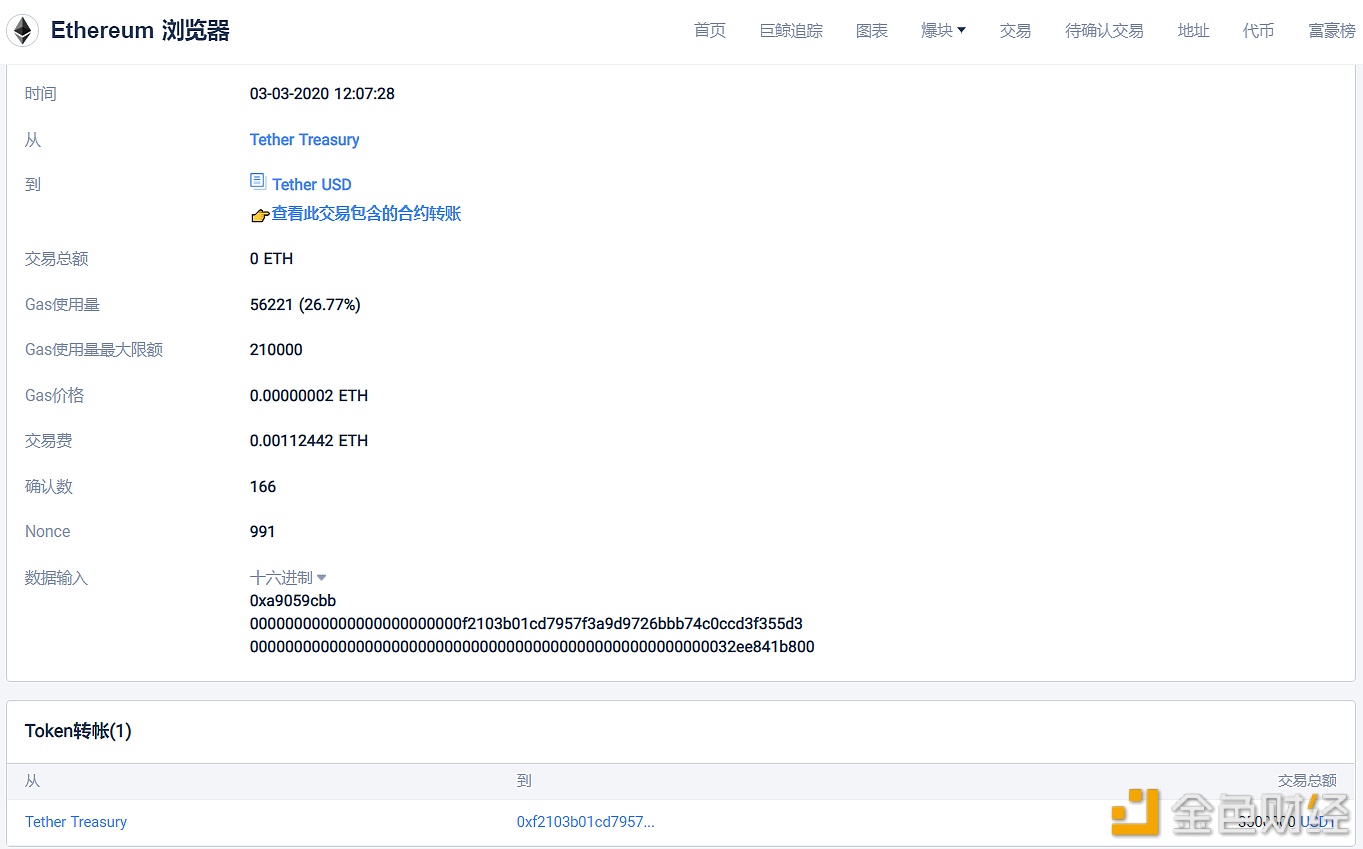Select the gas limit value 210000
This screenshot has width=1363, height=849.
276,350
